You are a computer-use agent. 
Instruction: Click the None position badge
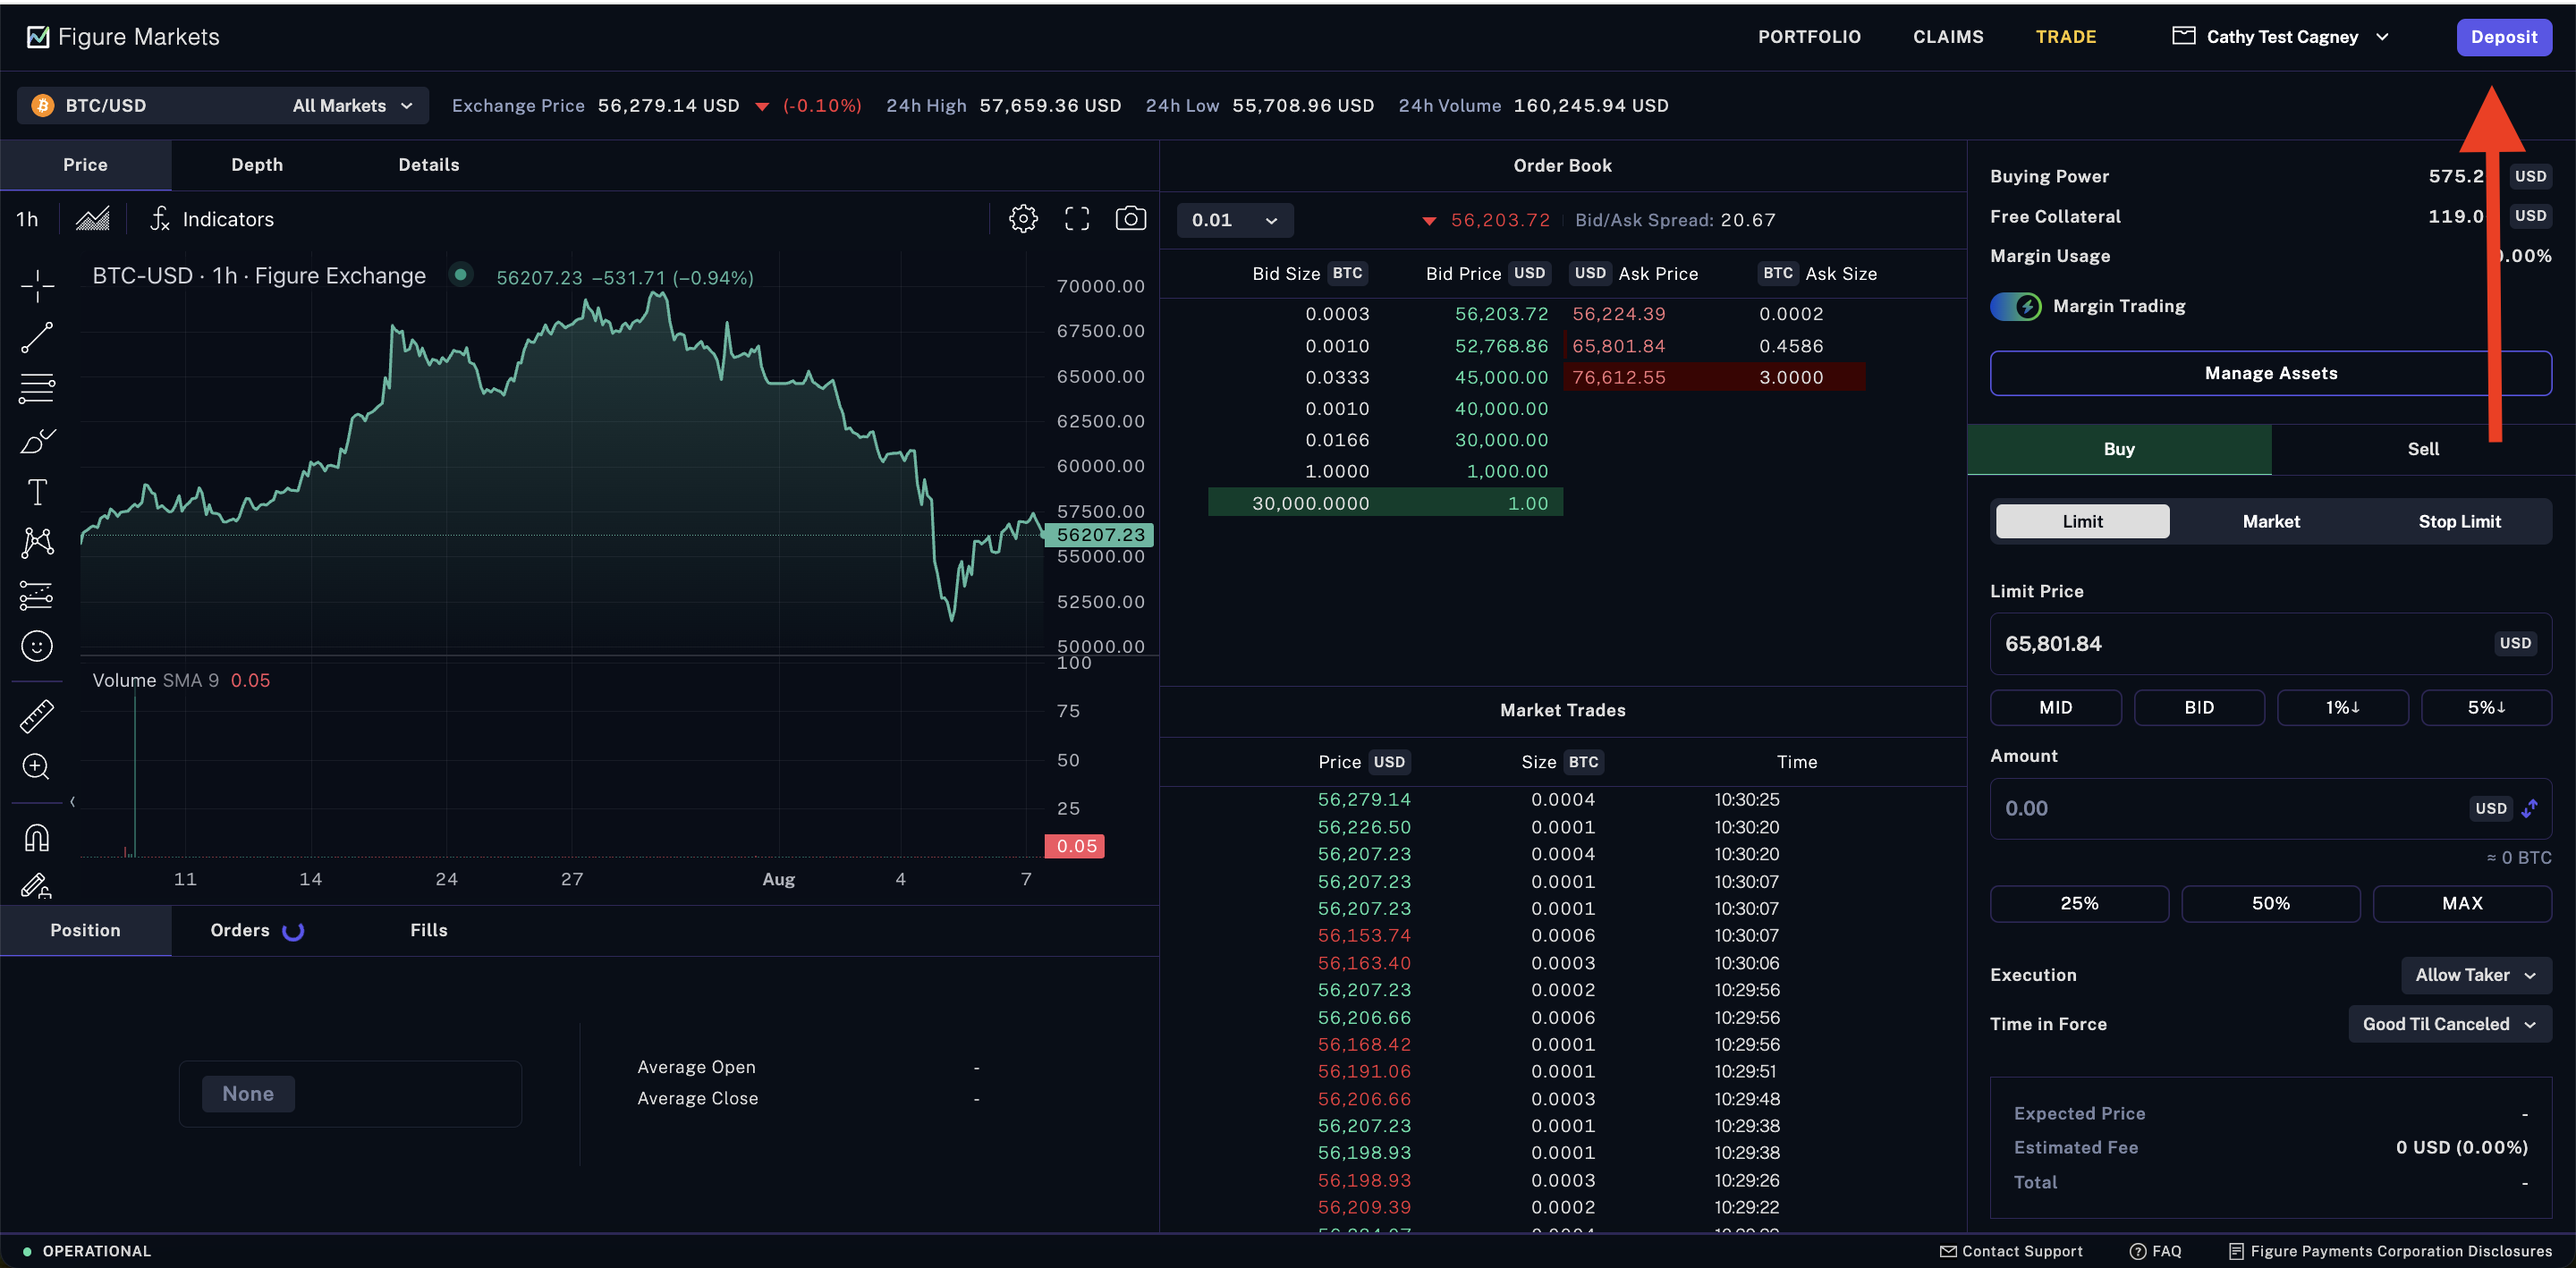pyautogui.click(x=248, y=1094)
